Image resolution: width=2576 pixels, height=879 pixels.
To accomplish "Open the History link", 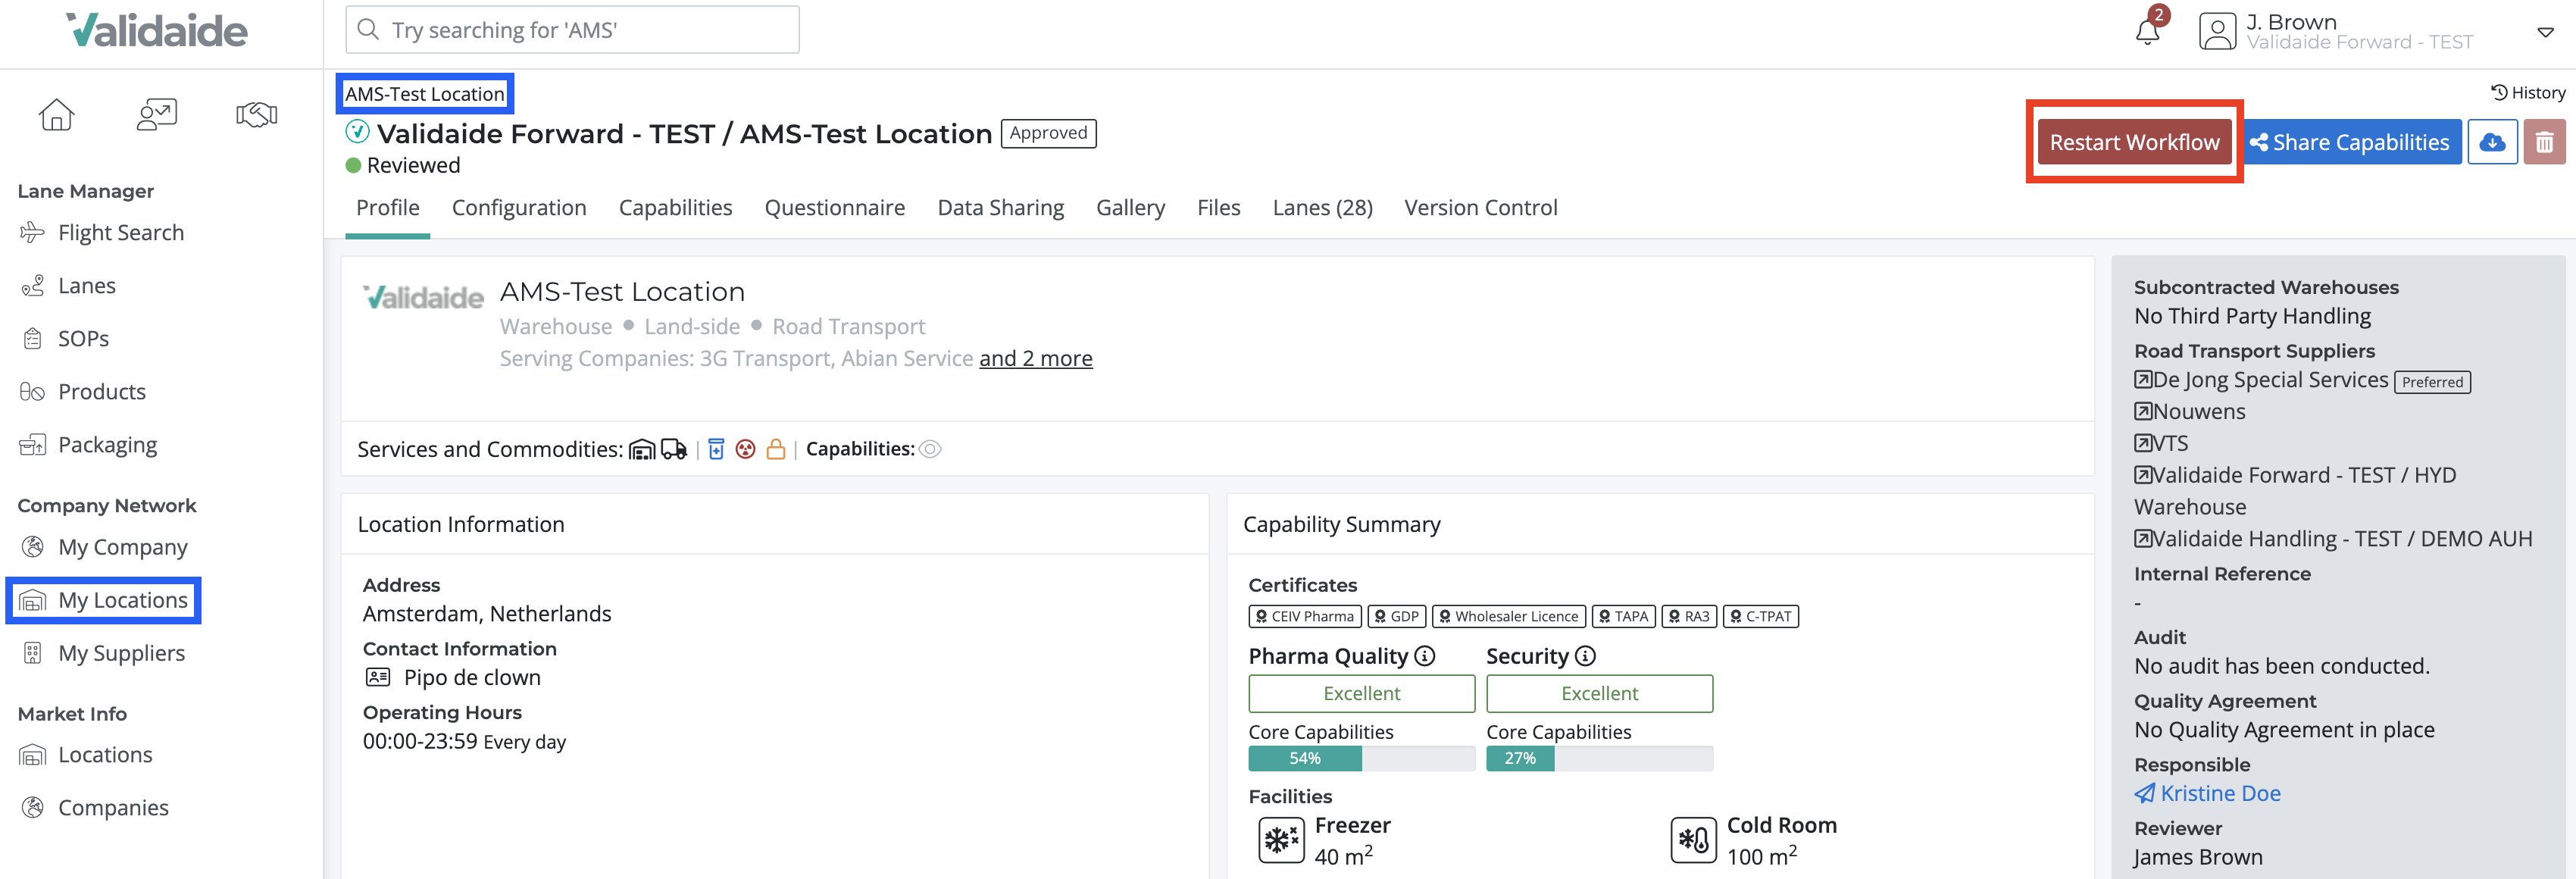I will (x=2528, y=93).
